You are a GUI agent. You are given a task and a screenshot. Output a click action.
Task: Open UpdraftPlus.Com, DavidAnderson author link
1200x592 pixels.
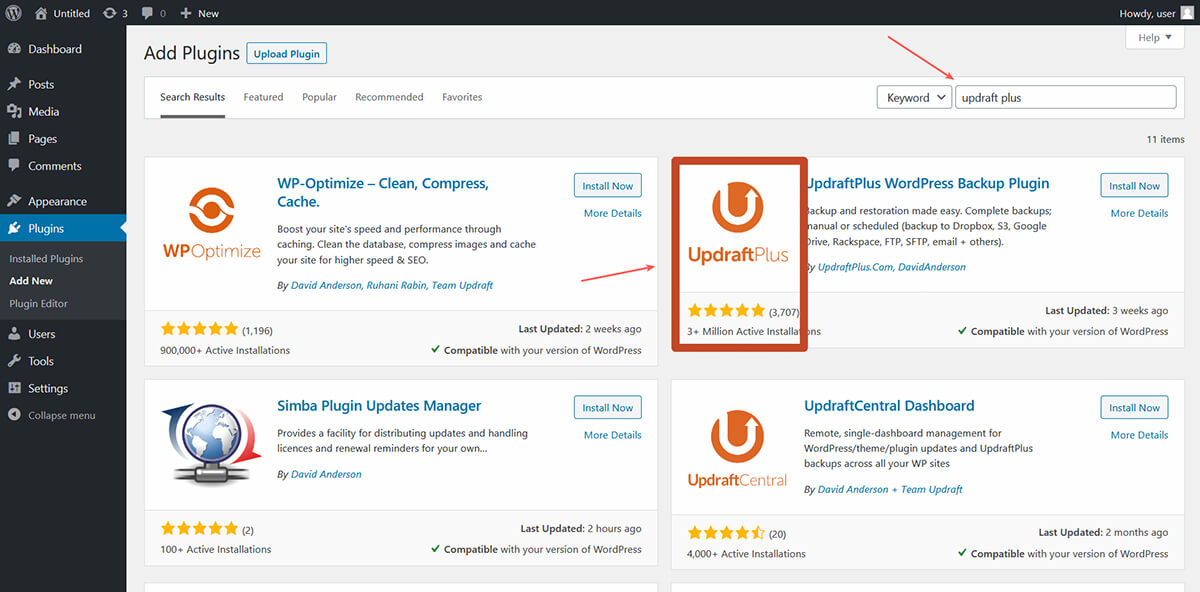892,267
